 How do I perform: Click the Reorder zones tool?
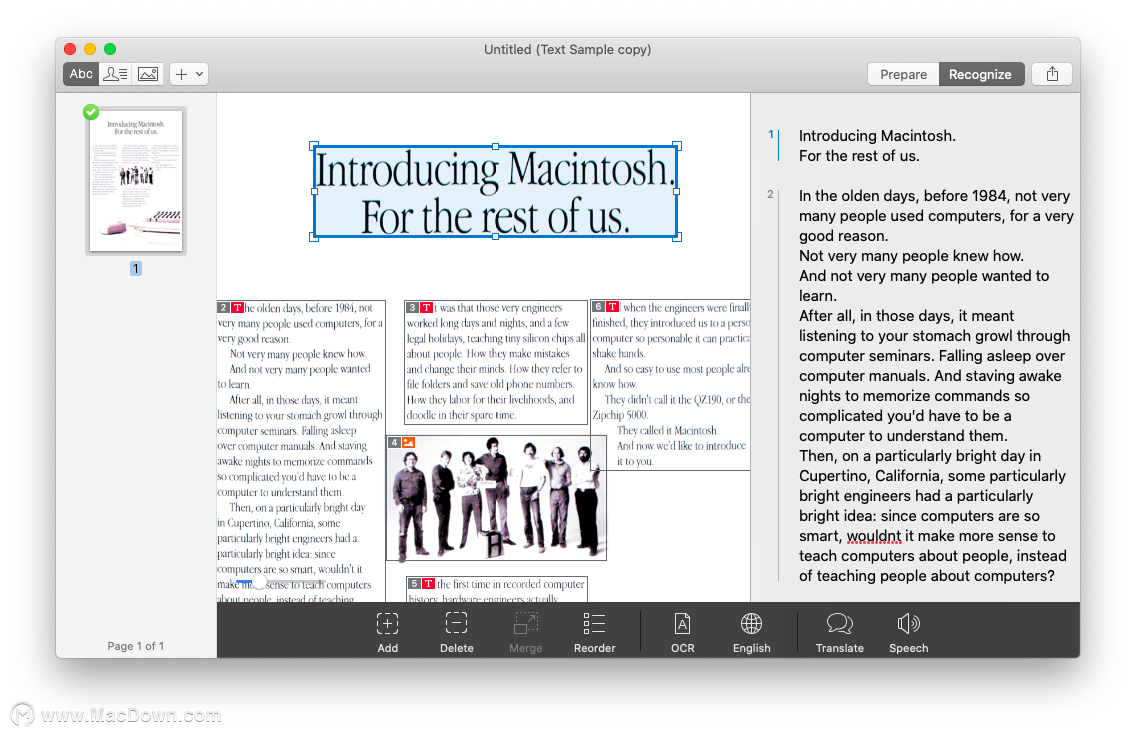click(x=594, y=633)
